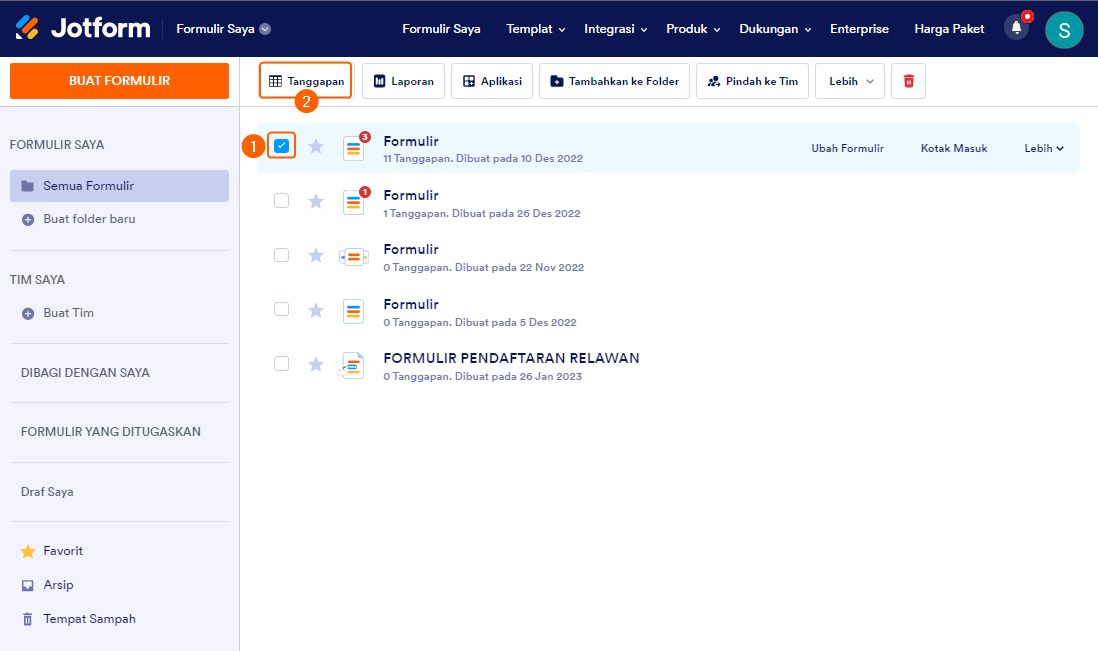Open the notification bell icon
Image resolution: width=1098 pixels, height=651 pixels.
pos(1016,28)
